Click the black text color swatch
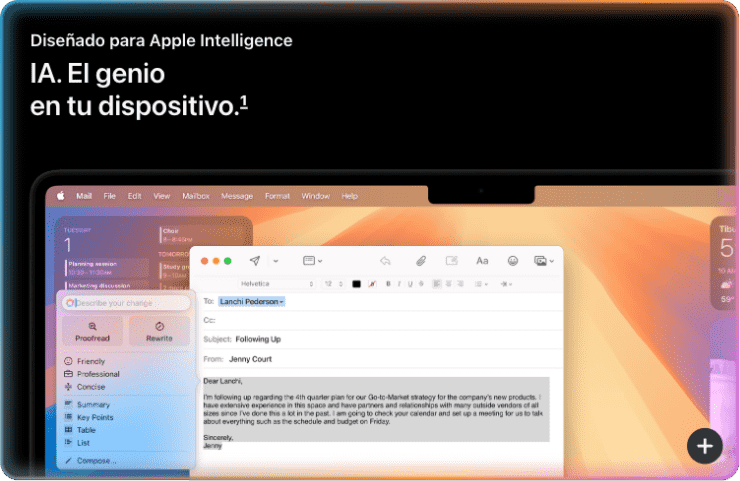The width and height of the screenshot is (740, 481). click(356, 284)
